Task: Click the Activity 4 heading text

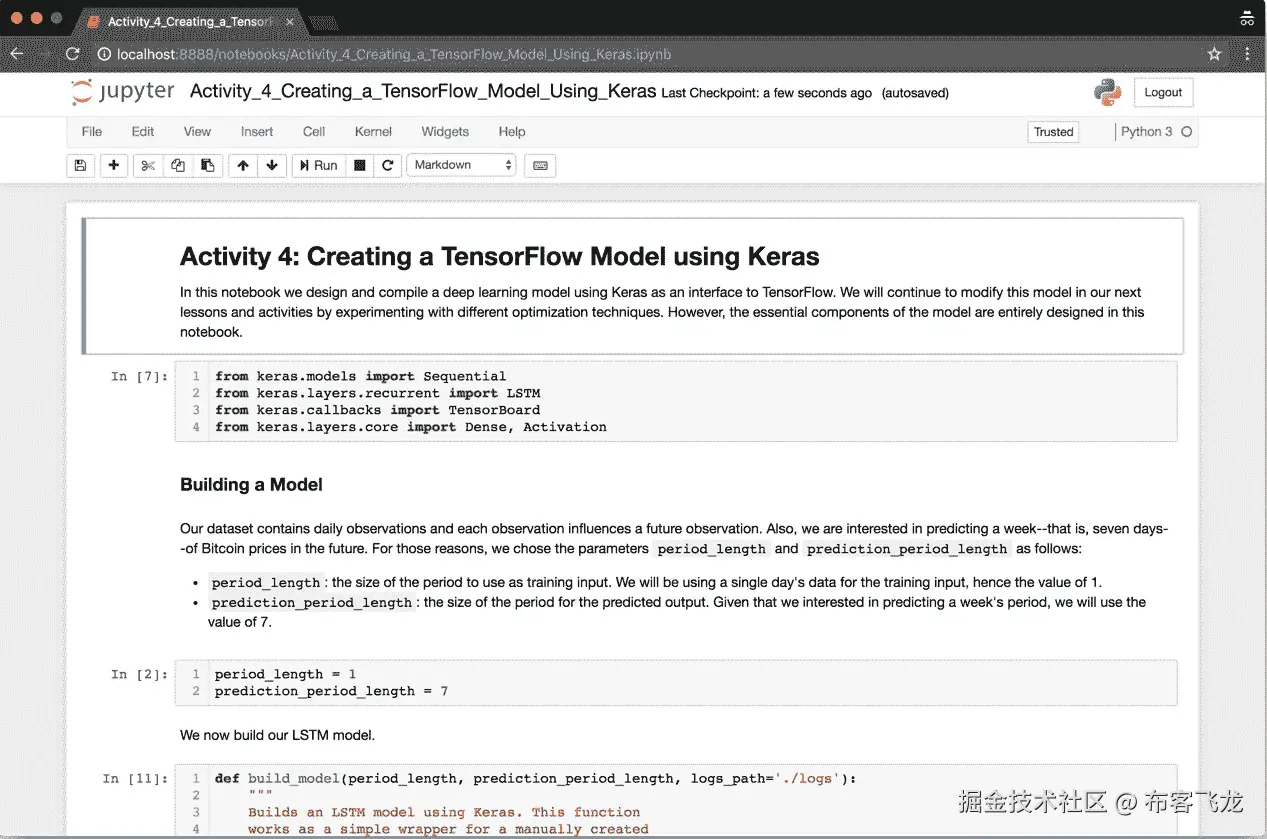Action: [499, 257]
